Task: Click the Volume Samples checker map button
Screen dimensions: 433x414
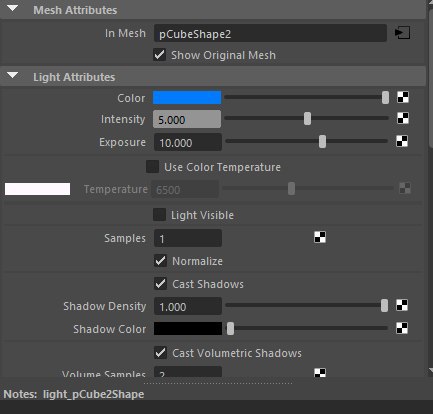Action: (x=320, y=373)
